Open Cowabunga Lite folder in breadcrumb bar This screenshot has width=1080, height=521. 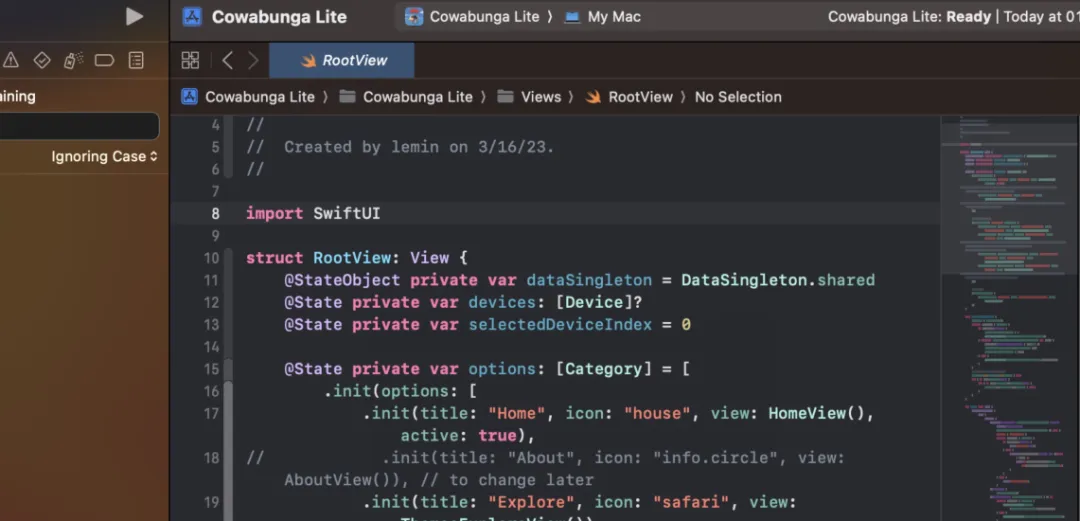click(x=406, y=97)
